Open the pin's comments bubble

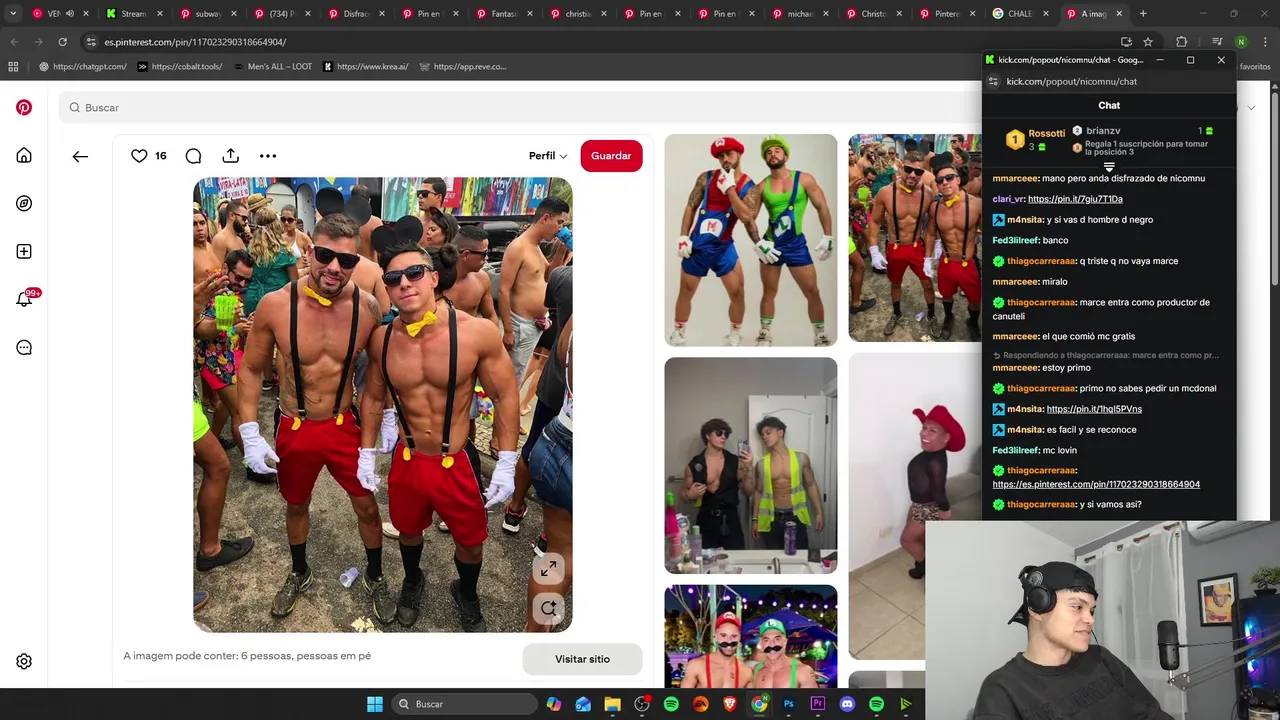193,156
